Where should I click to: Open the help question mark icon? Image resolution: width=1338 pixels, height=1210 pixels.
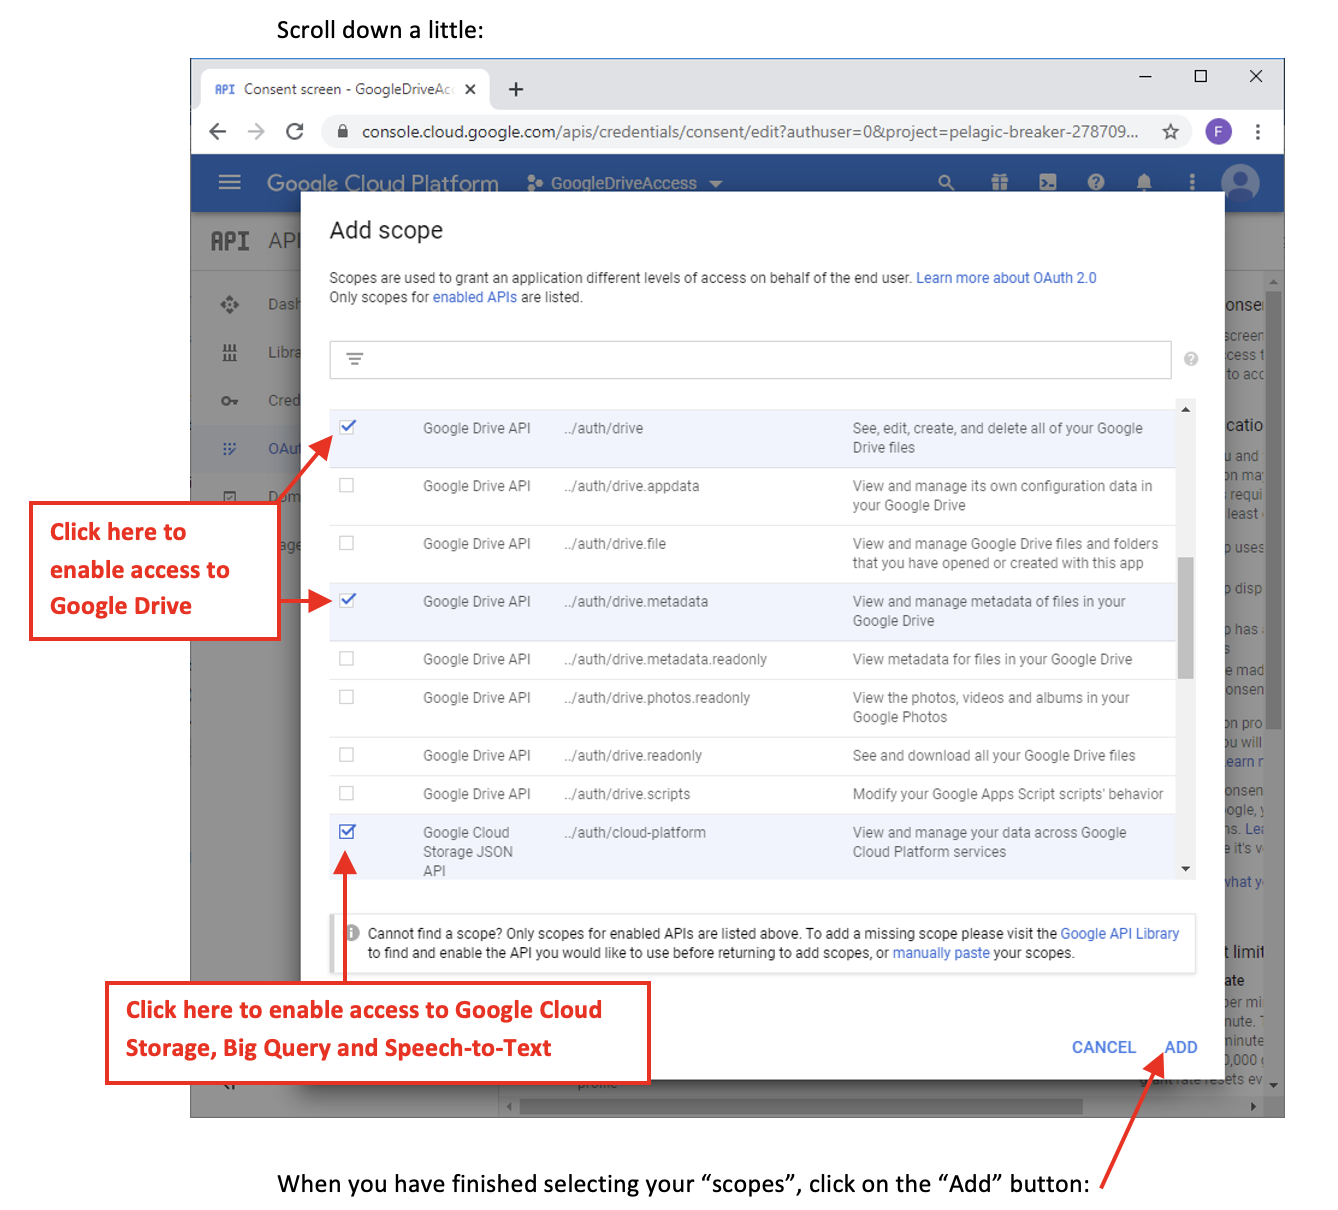[1096, 182]
